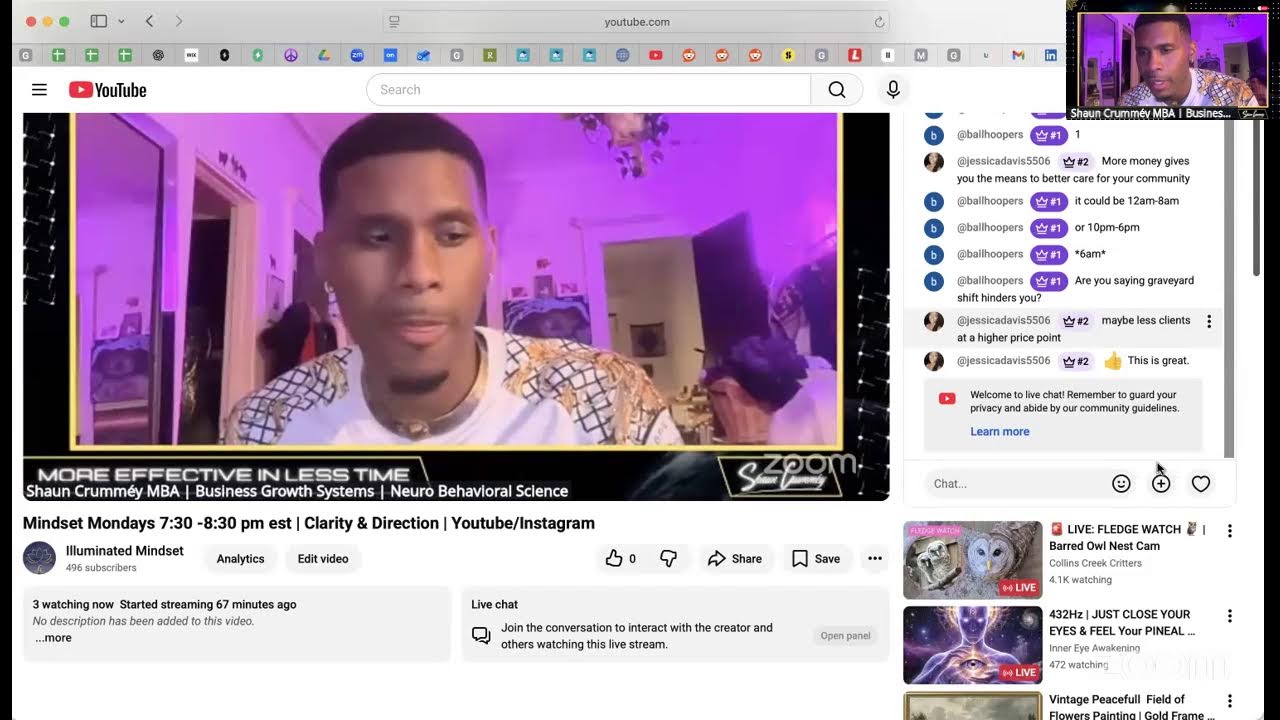Viewport: 1280px width, 720px height.
Task: Click the magnifier search button
Action: [837, 90]
